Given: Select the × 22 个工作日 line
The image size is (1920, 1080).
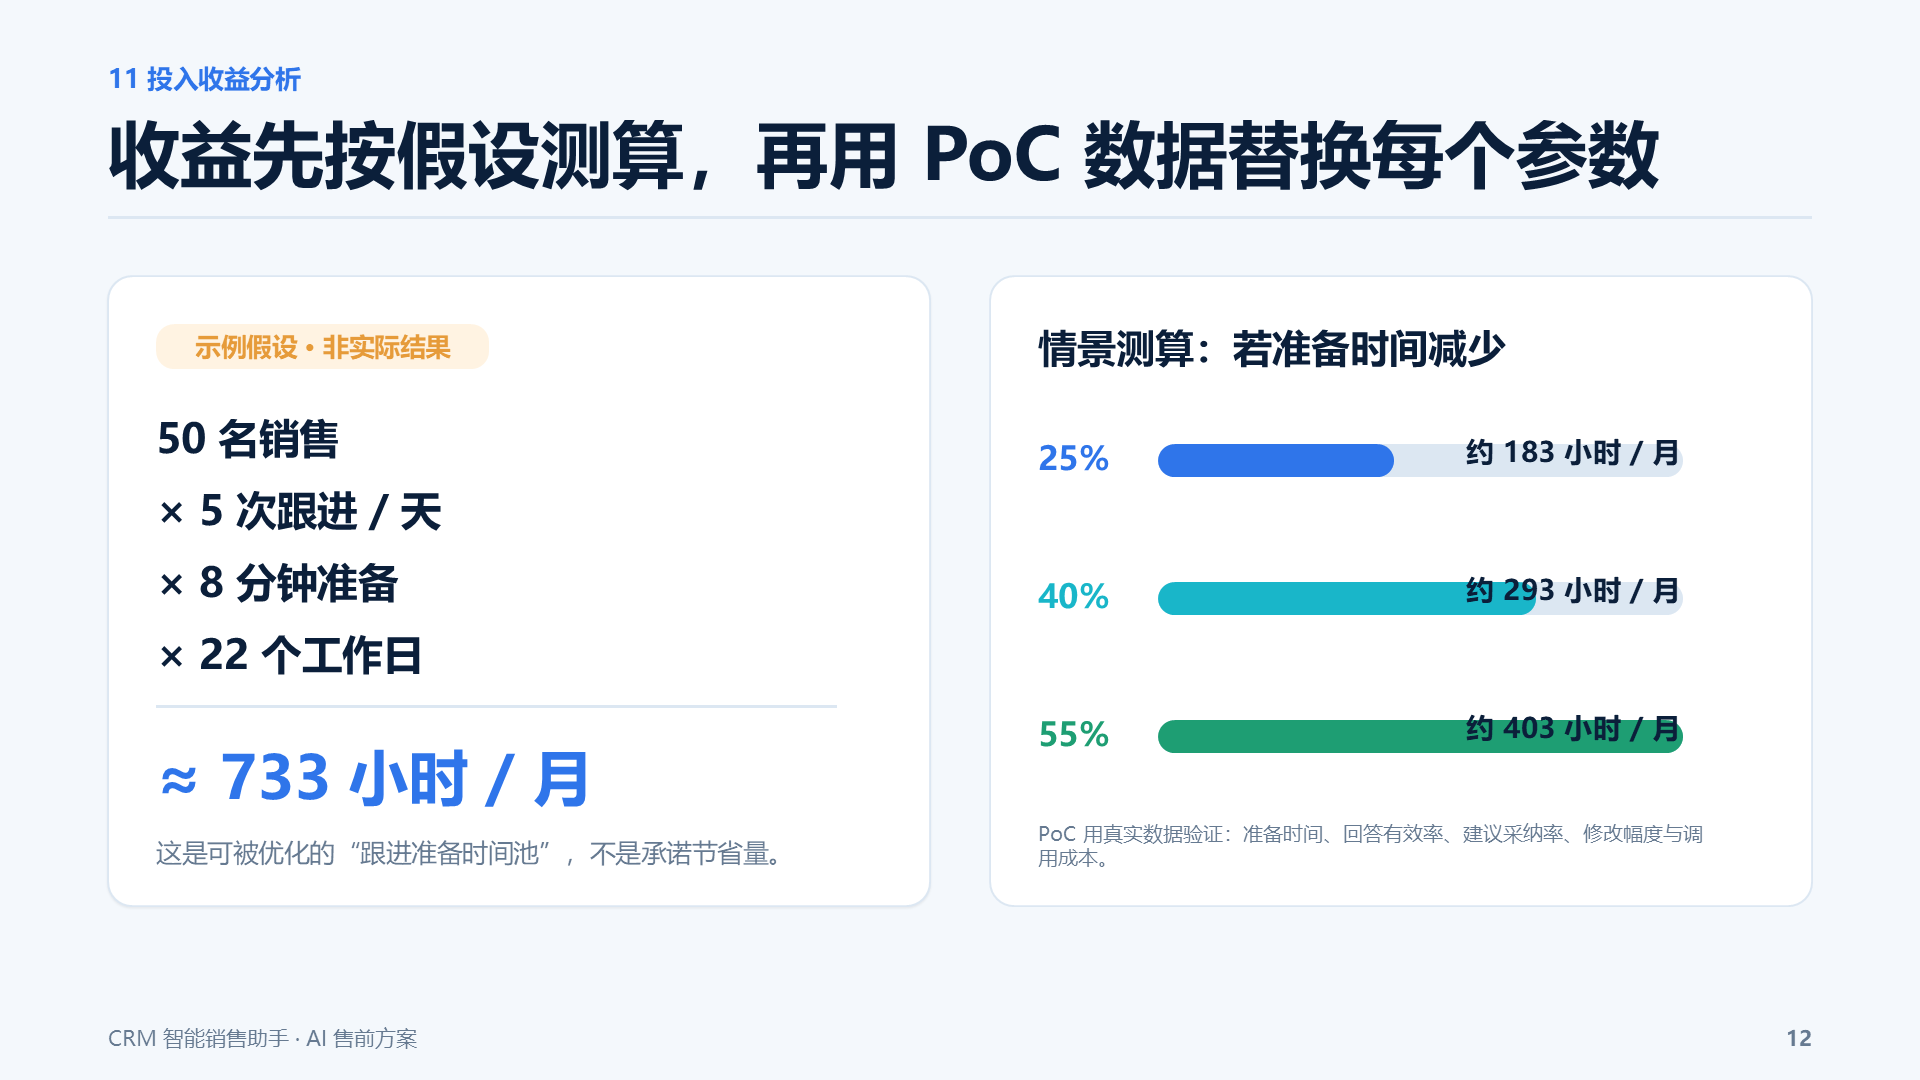Looking at the screenshot, I should (290, 655).
